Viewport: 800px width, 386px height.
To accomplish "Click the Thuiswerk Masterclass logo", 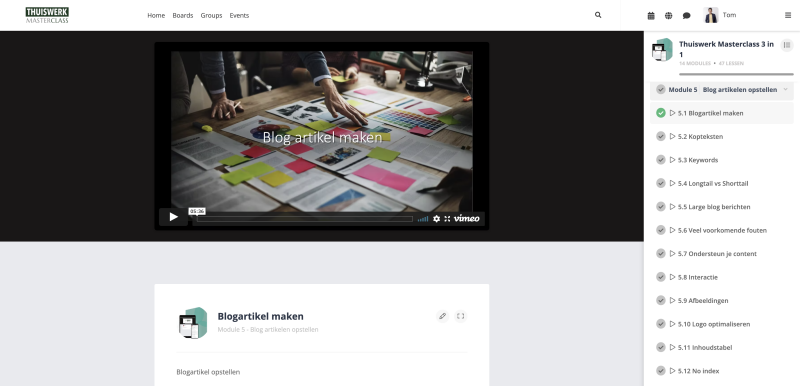I will pyautogui.click(x=47, y=15).
